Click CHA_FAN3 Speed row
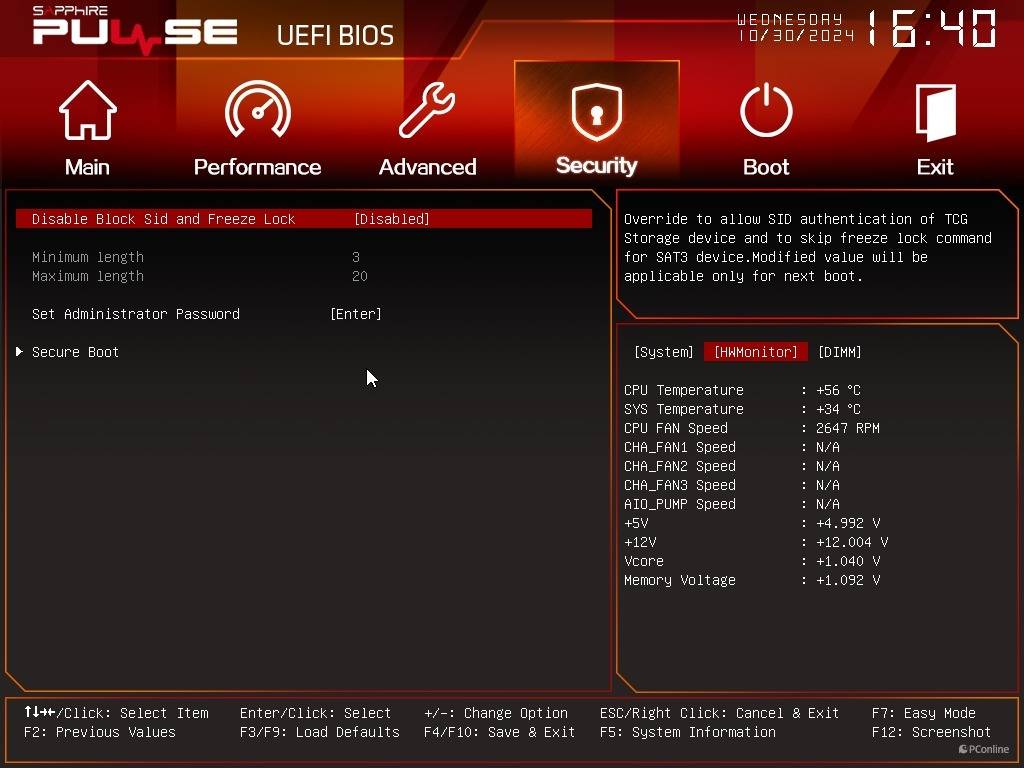This screenshot has width=1024, height=768. (x=732, y=485)
